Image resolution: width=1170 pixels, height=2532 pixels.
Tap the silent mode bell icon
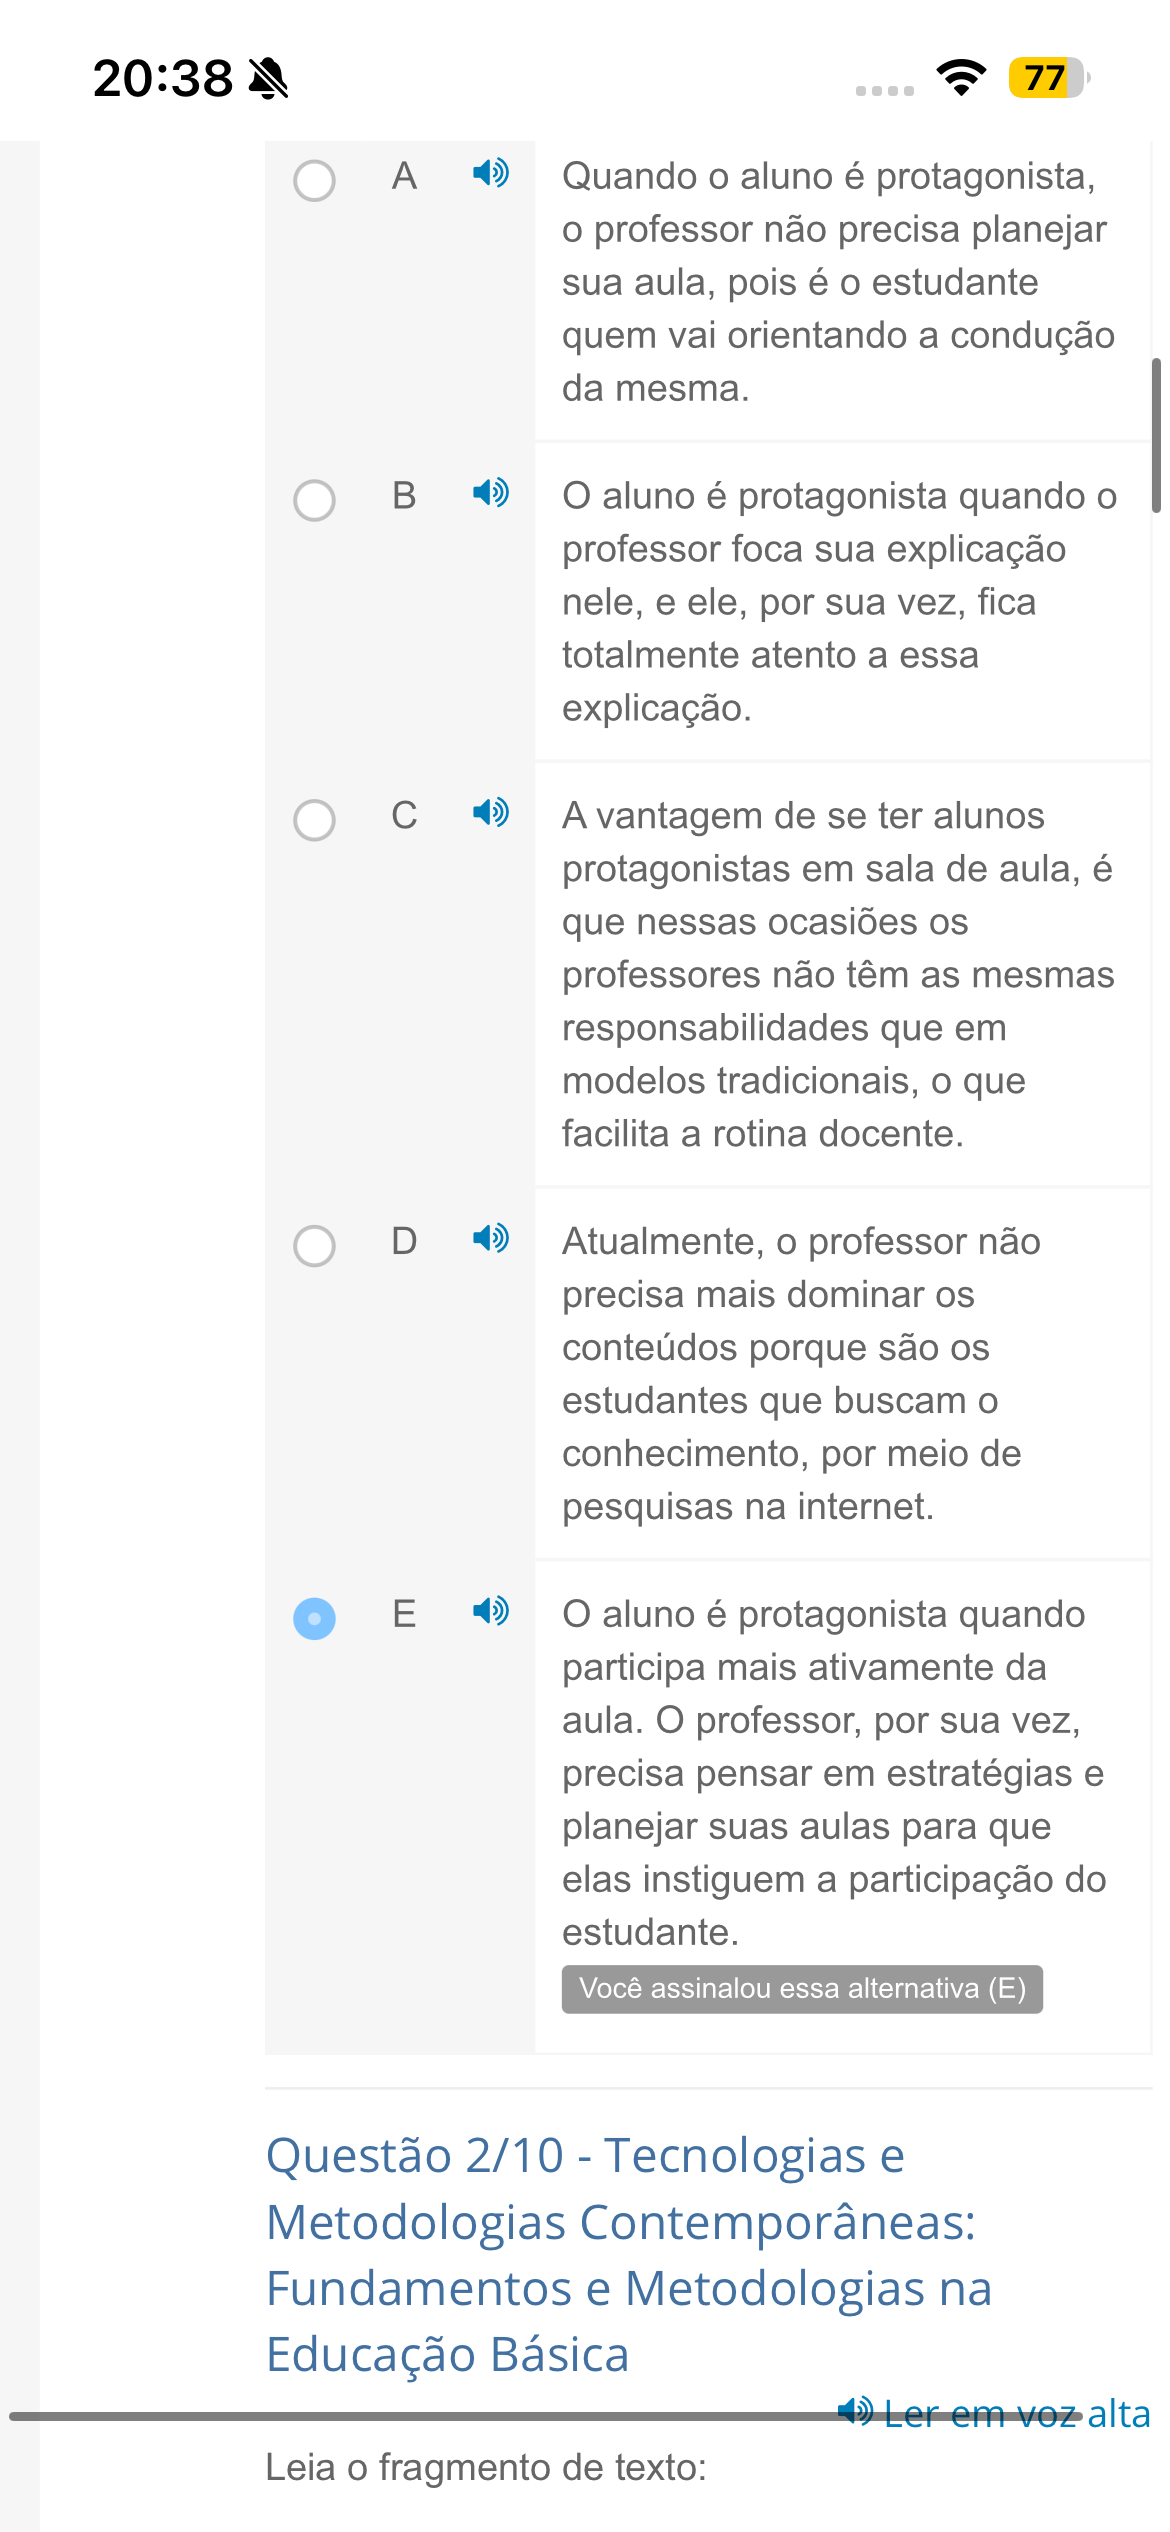268,78
